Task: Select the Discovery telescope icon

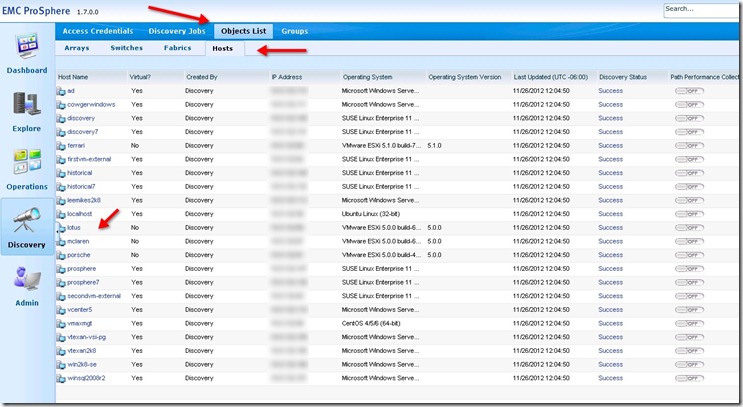Action: tap(27, 219)
